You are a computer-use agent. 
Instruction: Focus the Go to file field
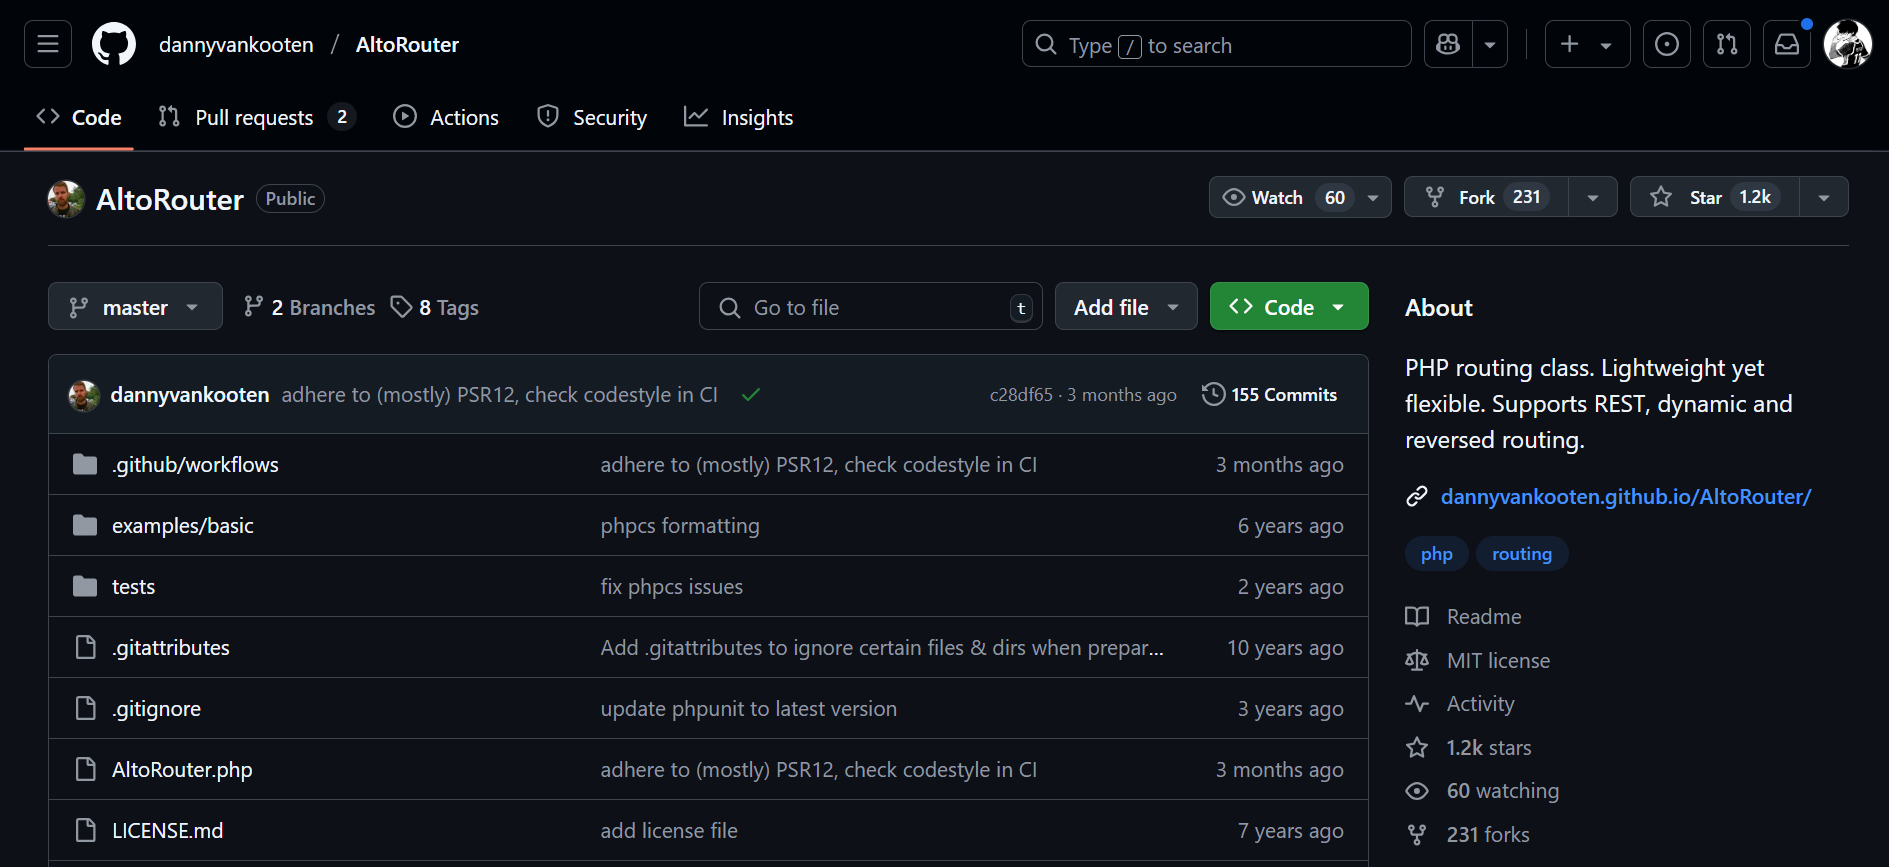pos(870,306)
